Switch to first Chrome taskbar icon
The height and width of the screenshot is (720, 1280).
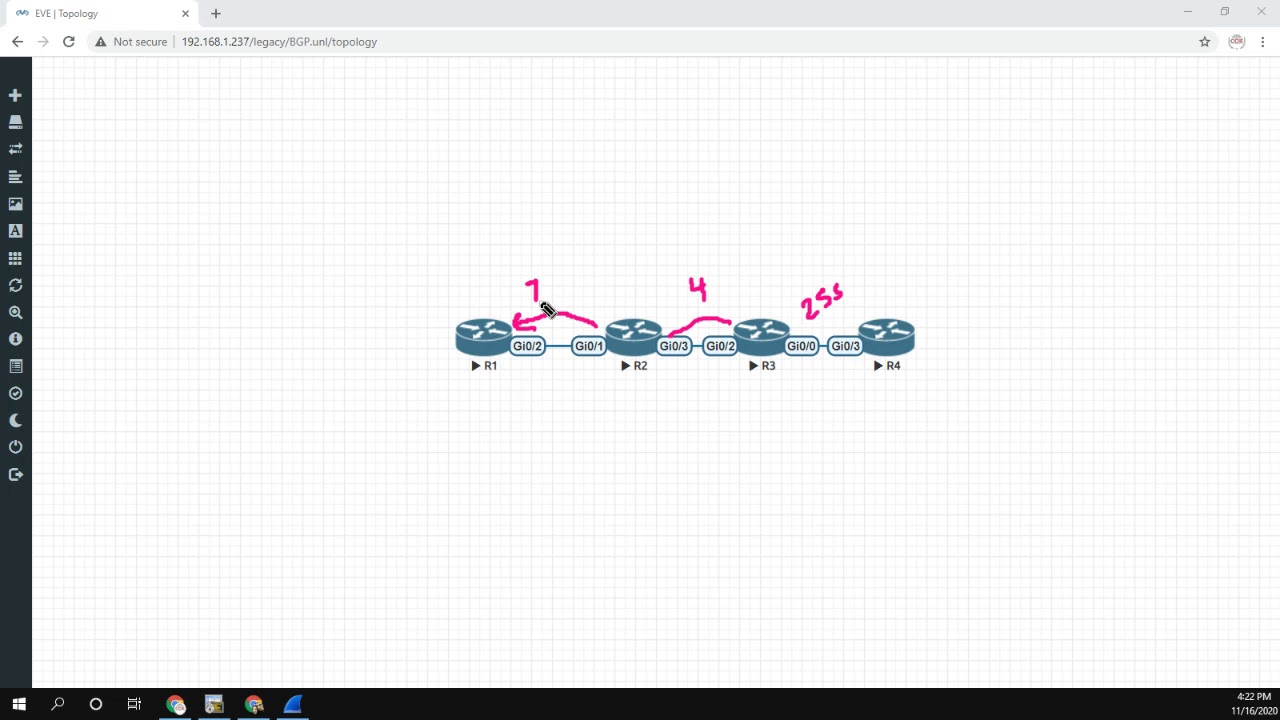[176, 704]
